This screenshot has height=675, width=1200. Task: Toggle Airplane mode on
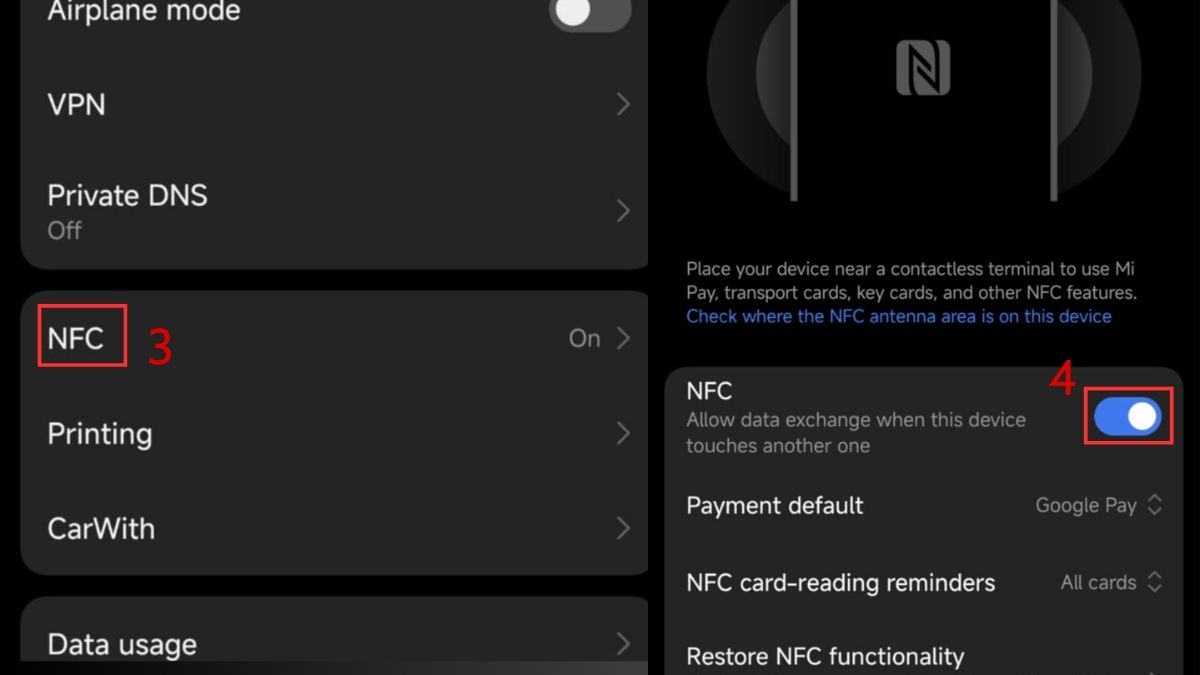coord(589,16)
